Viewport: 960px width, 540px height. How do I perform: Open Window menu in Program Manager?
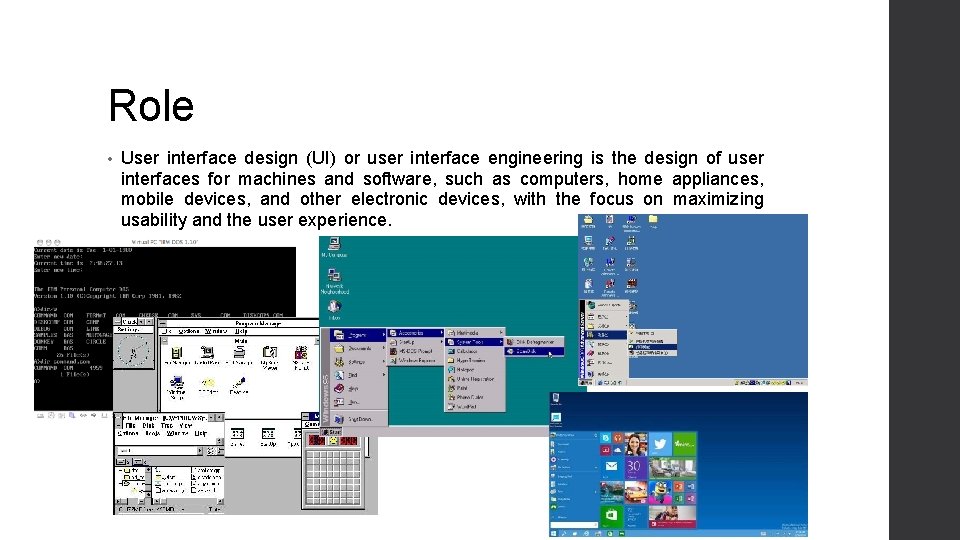(x=216, y=331)
